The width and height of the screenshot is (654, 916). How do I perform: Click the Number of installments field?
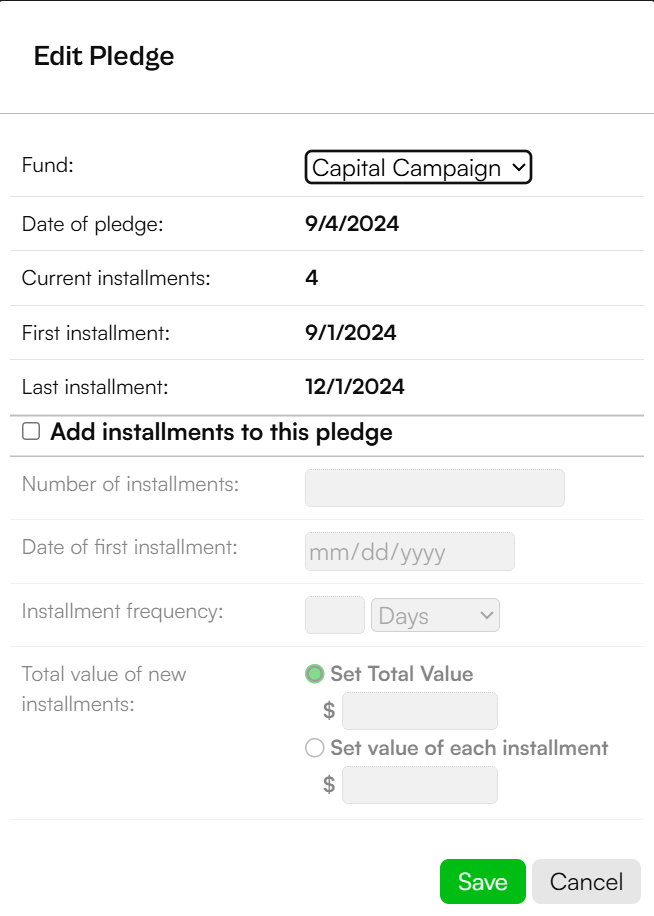(x=434, y=488)
